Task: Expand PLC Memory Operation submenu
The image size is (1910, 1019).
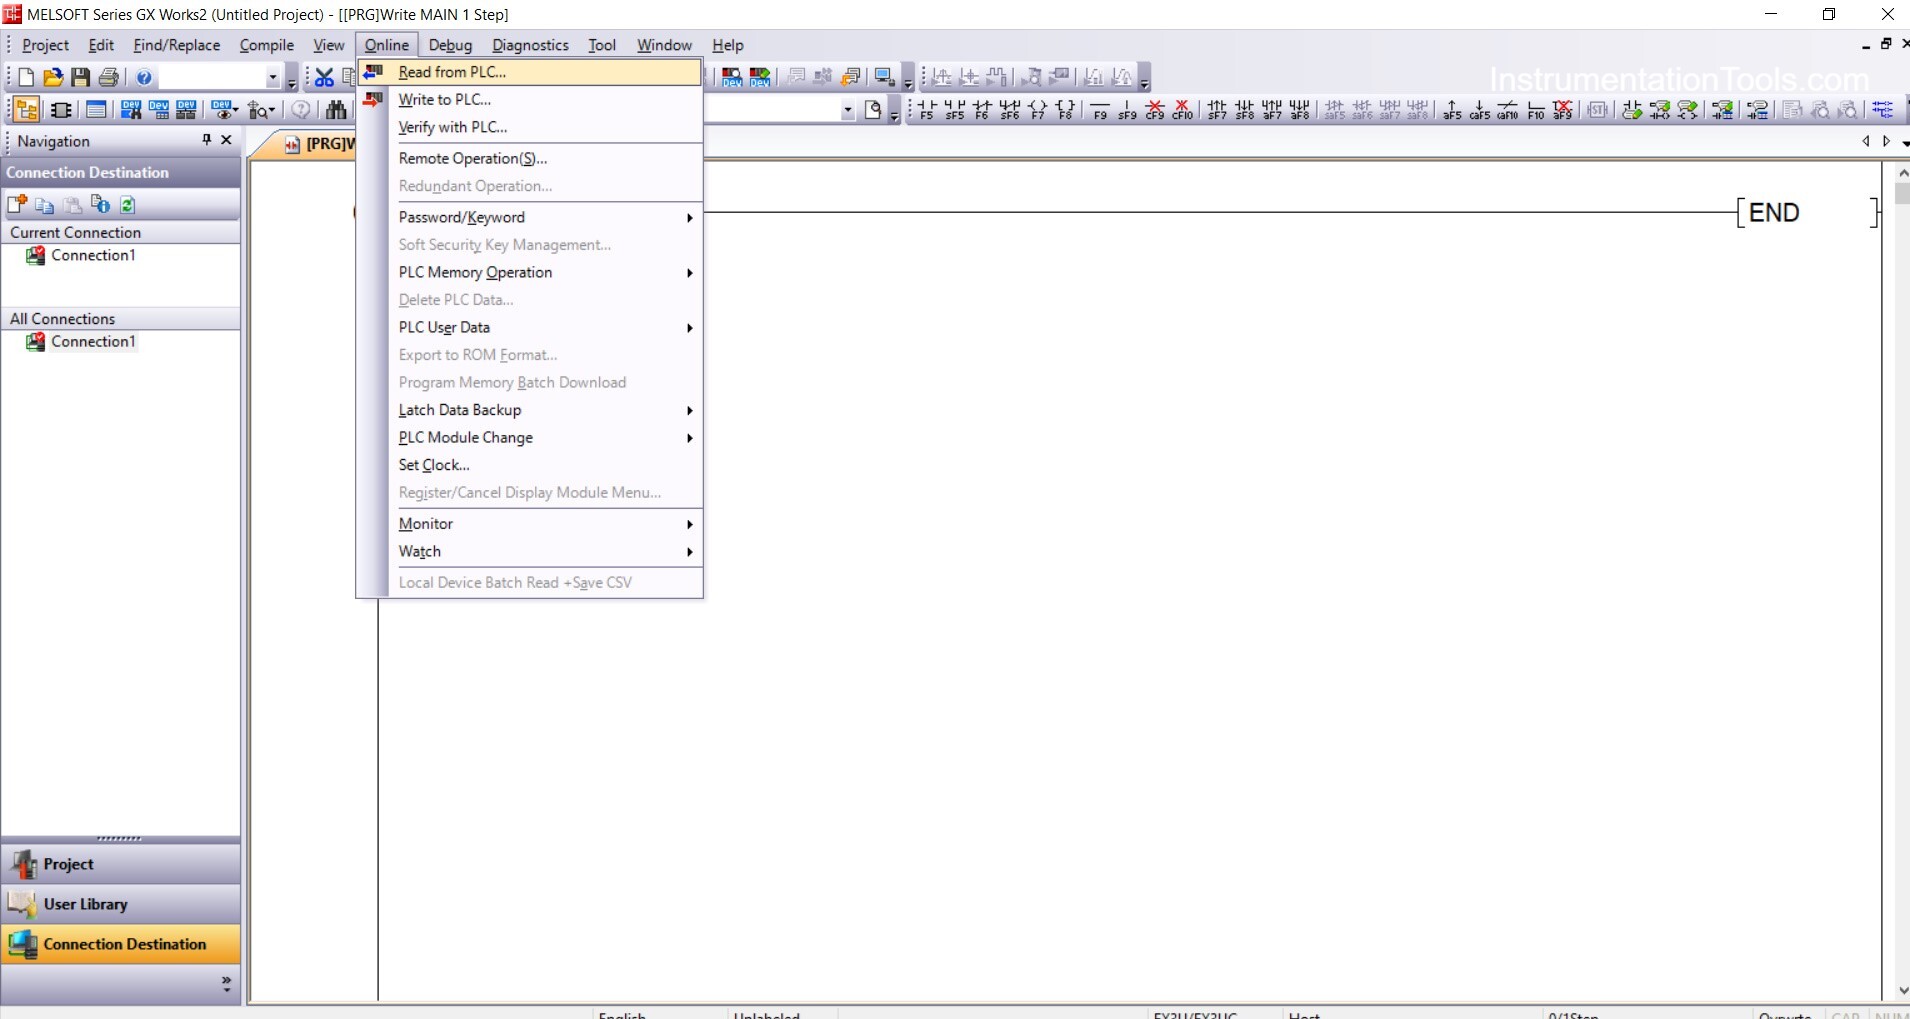Action: tap(689, 272)
